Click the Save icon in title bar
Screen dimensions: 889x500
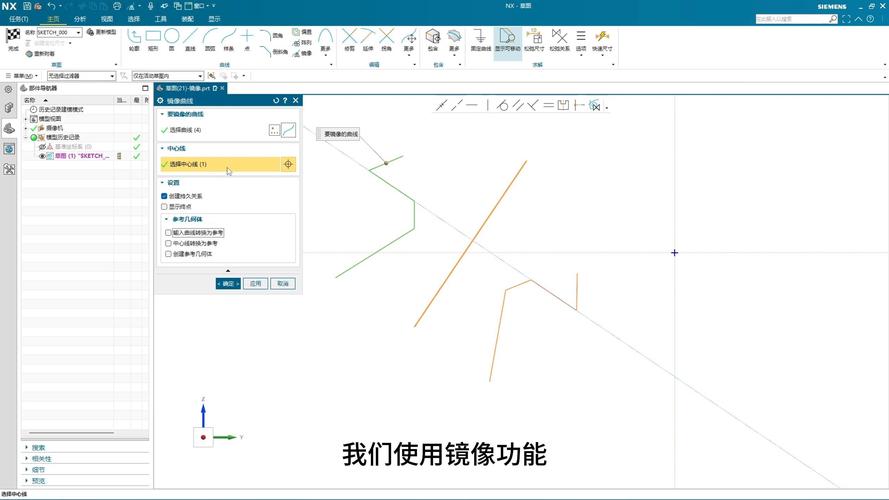tap(27, 6)
